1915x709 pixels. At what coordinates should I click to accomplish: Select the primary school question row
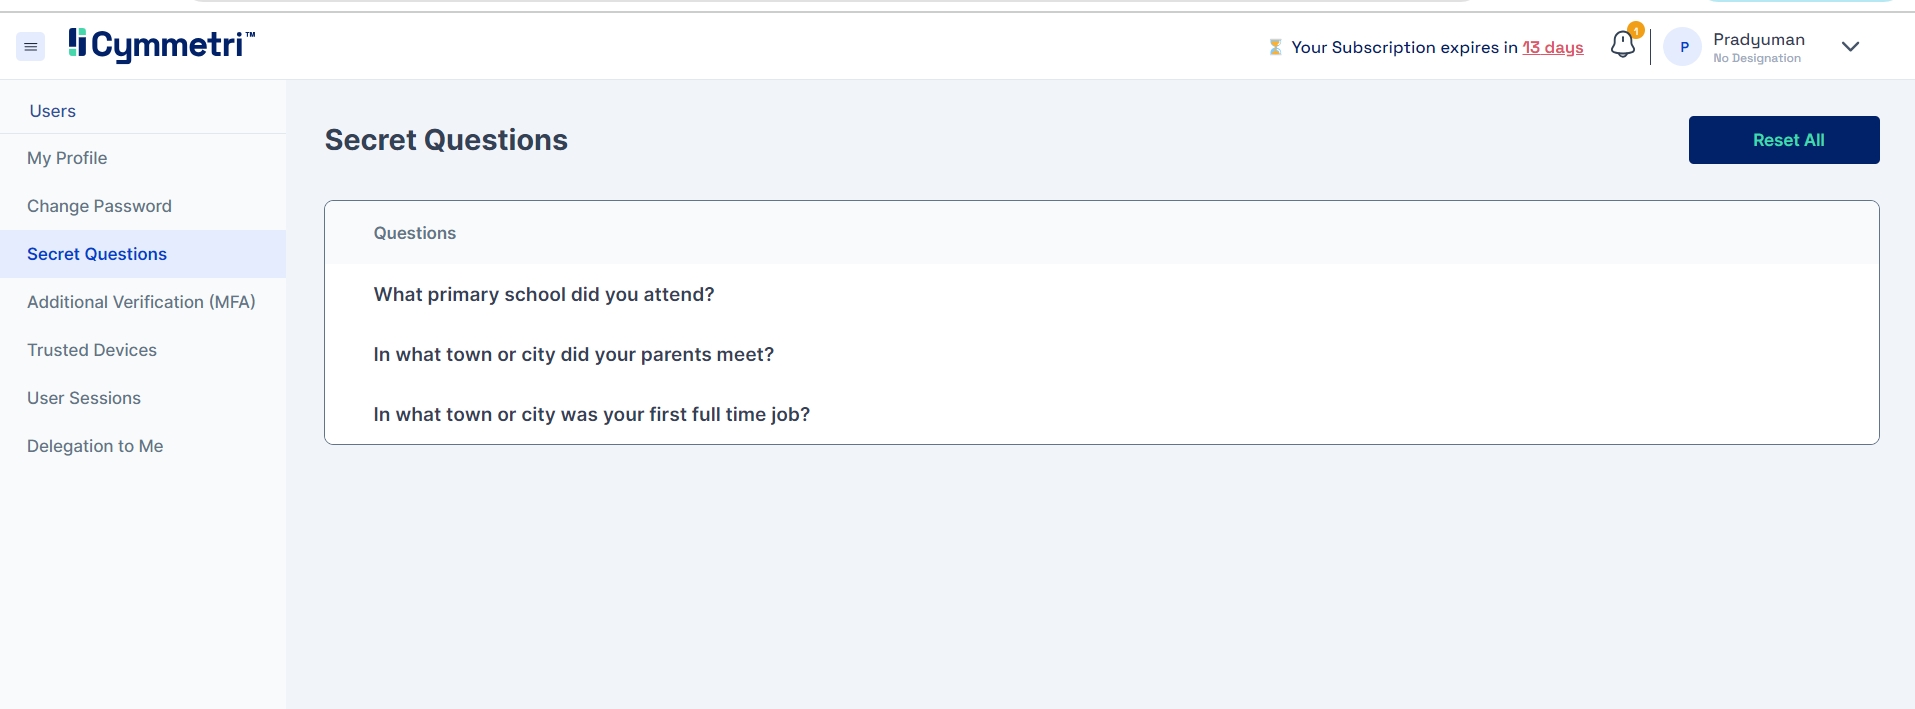(544, 294)
